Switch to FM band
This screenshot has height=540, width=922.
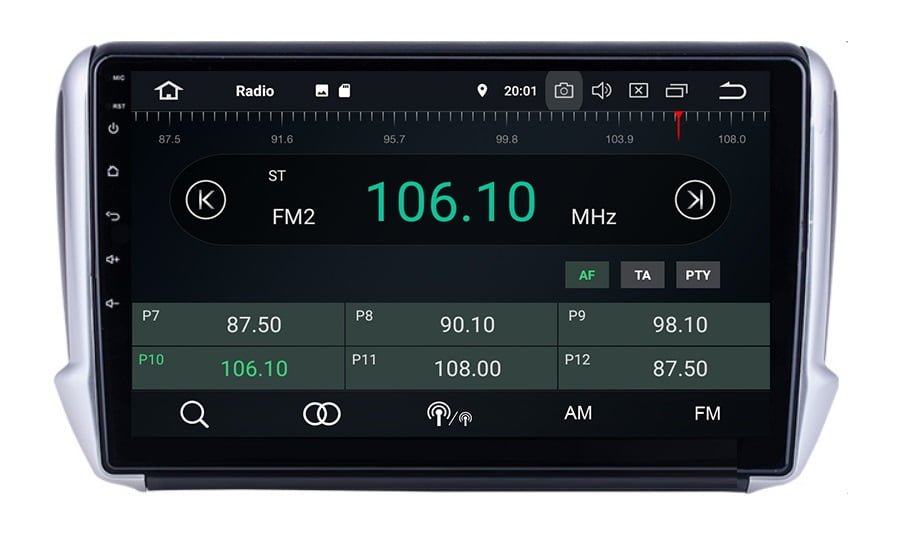click(707, 413)
